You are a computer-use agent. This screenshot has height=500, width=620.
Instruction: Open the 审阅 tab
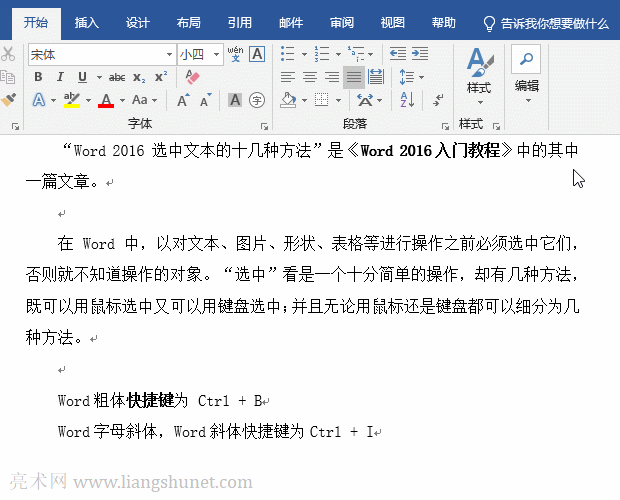point(342,23)
